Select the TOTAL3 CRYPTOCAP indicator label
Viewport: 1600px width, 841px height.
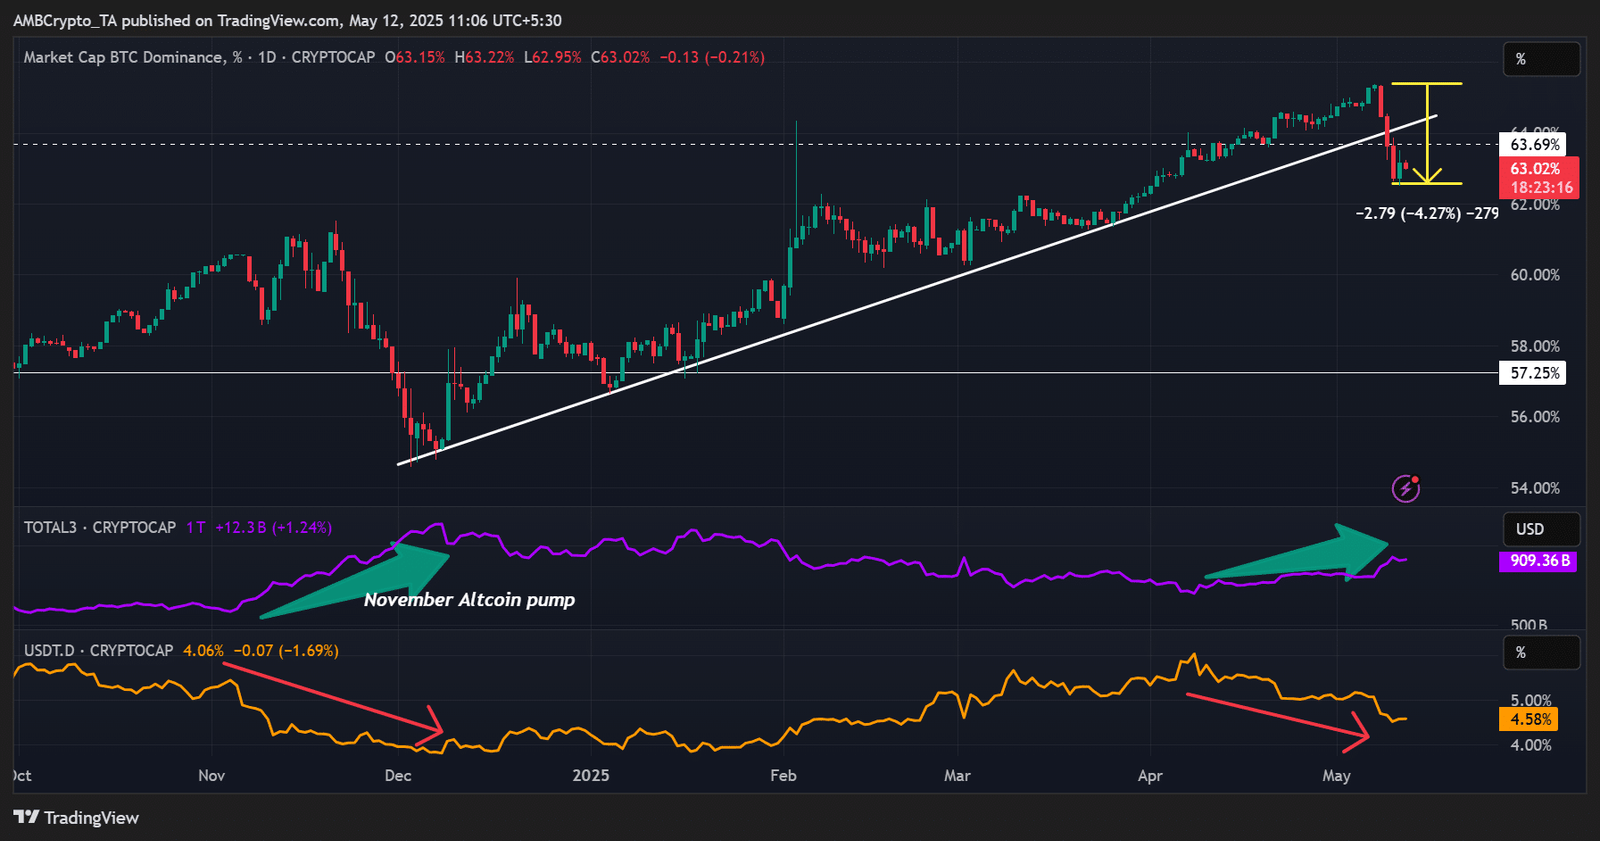pos(100,527)
